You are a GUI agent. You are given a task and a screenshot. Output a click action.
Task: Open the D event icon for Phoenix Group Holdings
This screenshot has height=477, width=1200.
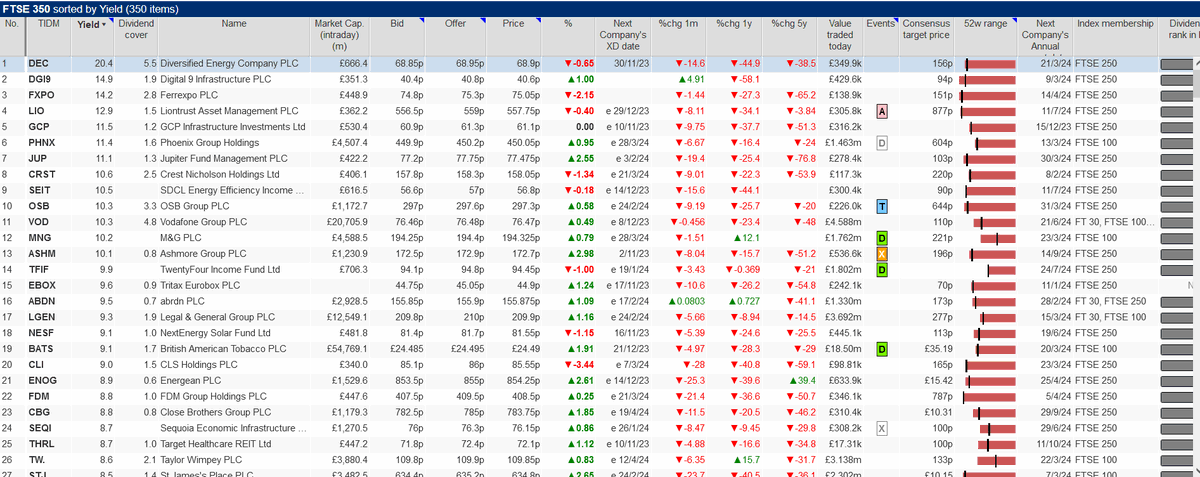click(x=882, y=142)
